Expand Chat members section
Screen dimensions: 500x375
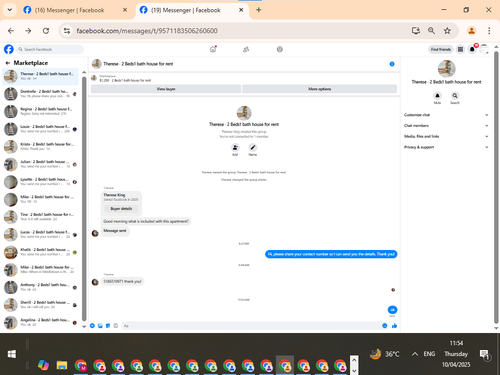point(446,126)
